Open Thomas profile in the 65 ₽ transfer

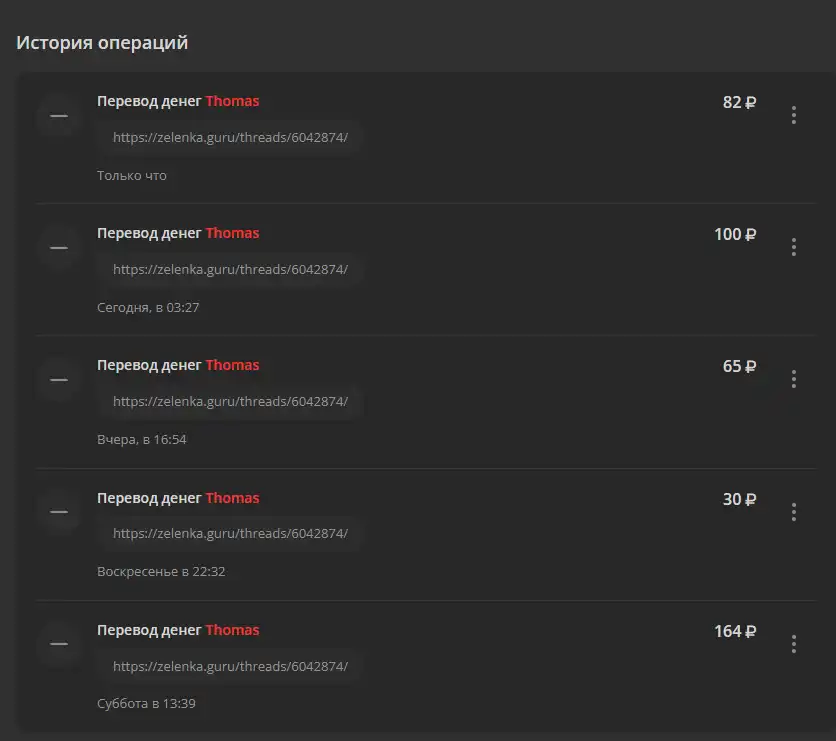[232, 365]
